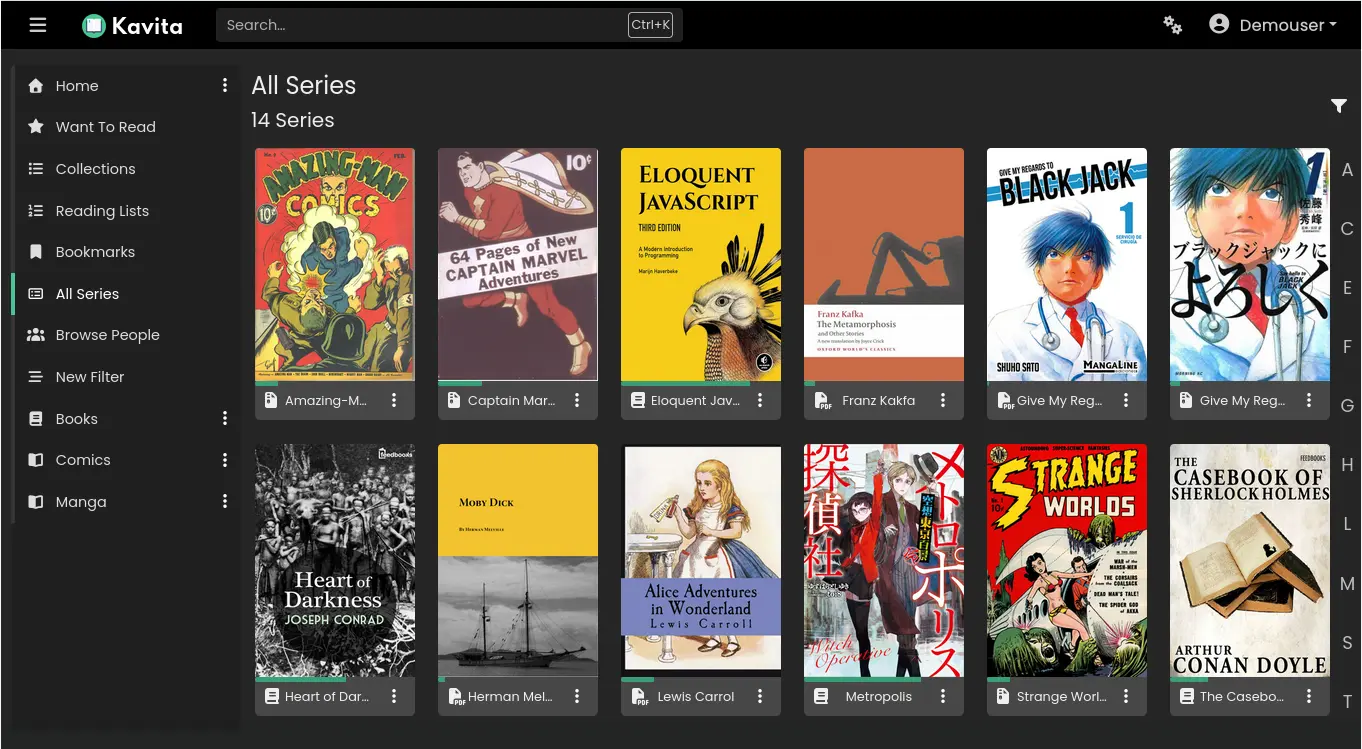Open the Bookmarks sidebar icon
Screen dimensions: 1362x749
coord(36,252)
